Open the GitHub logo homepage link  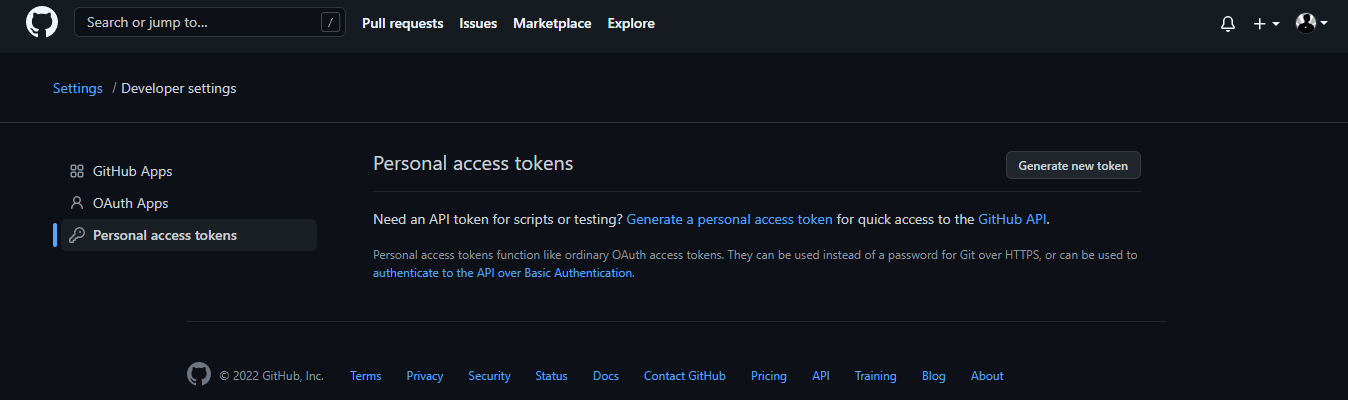coord(42,22)
